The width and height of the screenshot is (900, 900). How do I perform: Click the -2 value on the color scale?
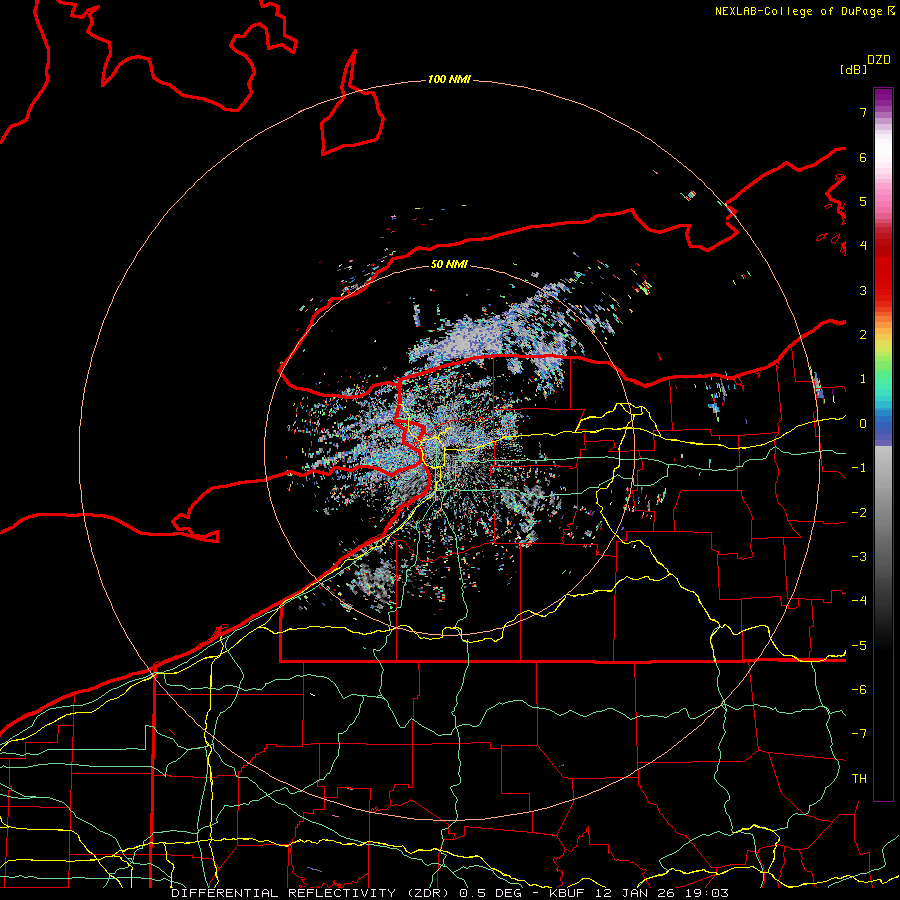point(859,513)
